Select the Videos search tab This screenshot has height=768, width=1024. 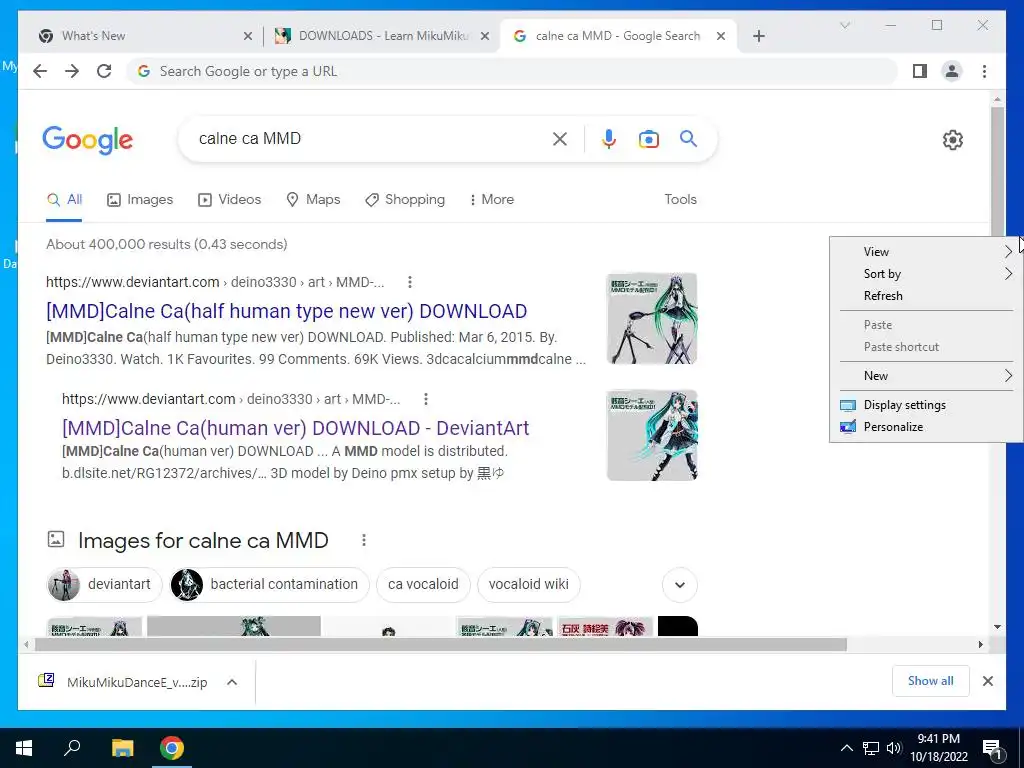pos(229,199)
